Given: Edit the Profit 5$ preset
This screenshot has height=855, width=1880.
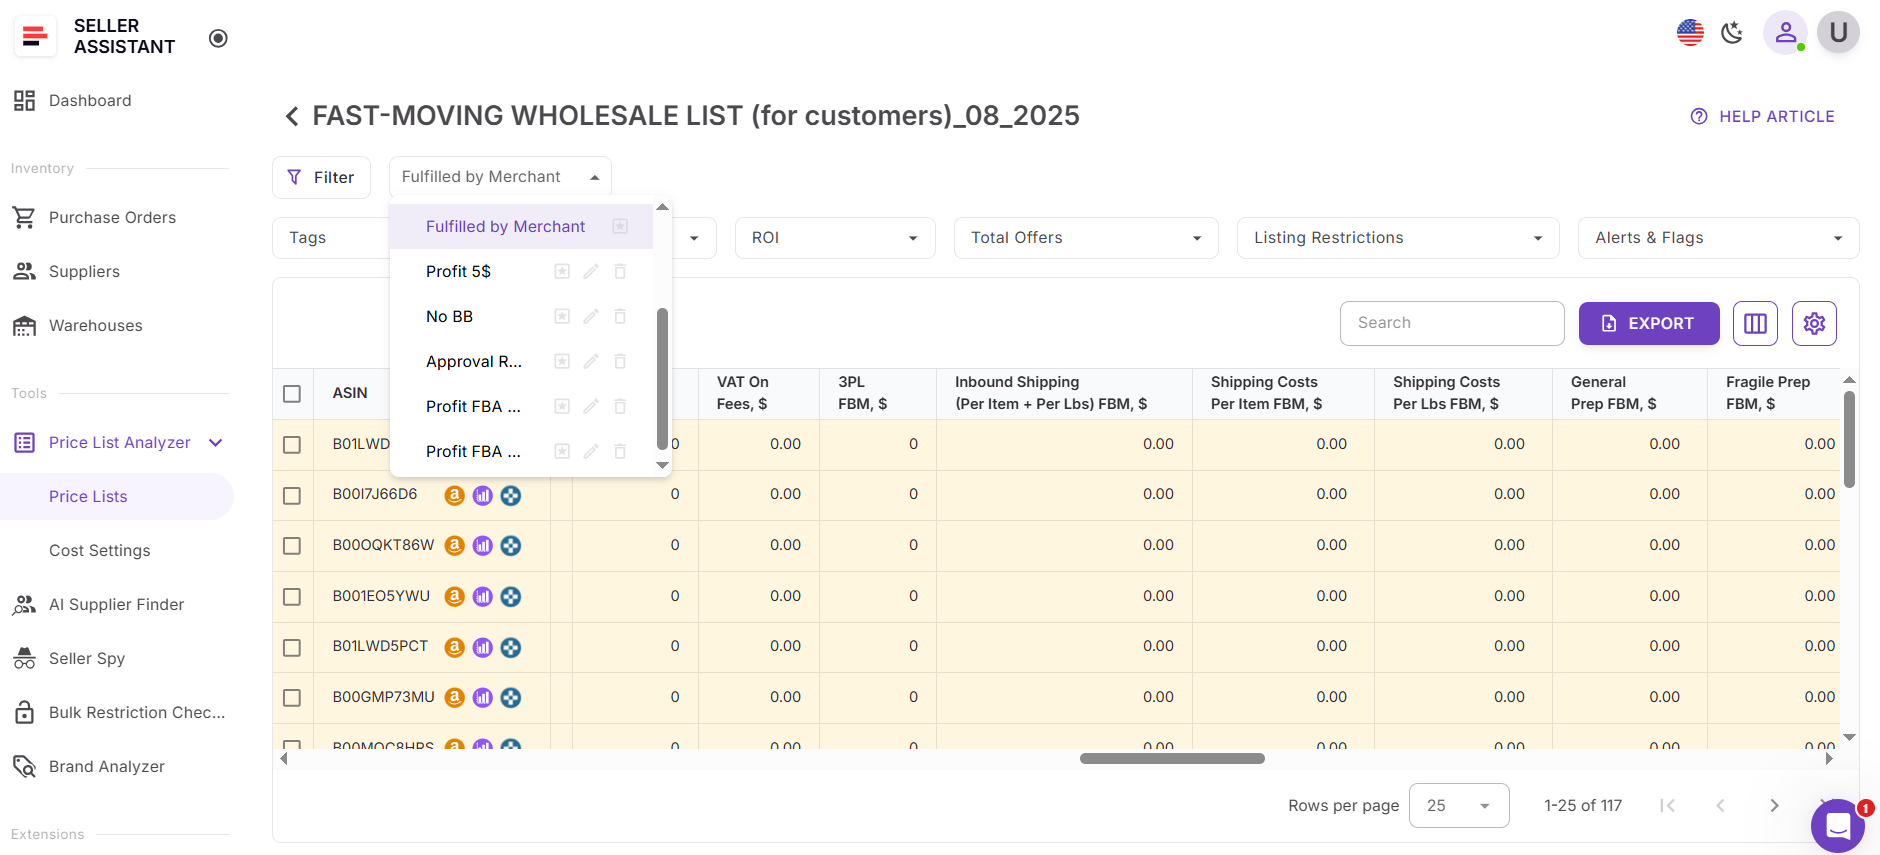Looking at the screenshot, I should point(591,271).
